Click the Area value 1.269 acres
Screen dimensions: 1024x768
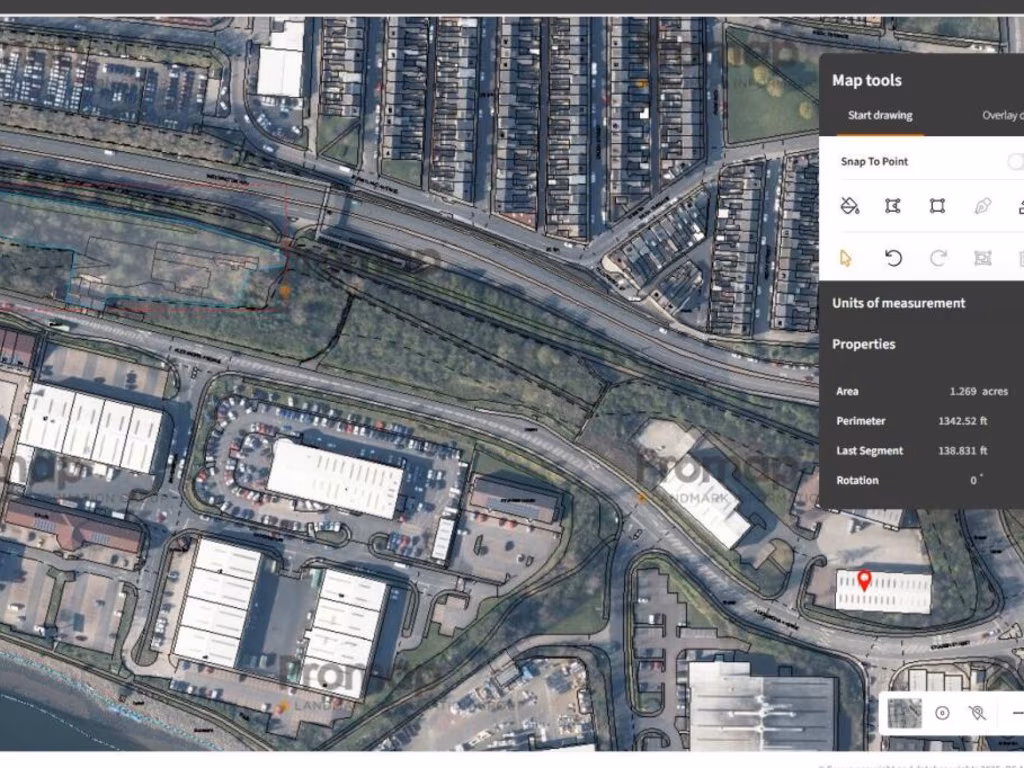pos(978,391)
